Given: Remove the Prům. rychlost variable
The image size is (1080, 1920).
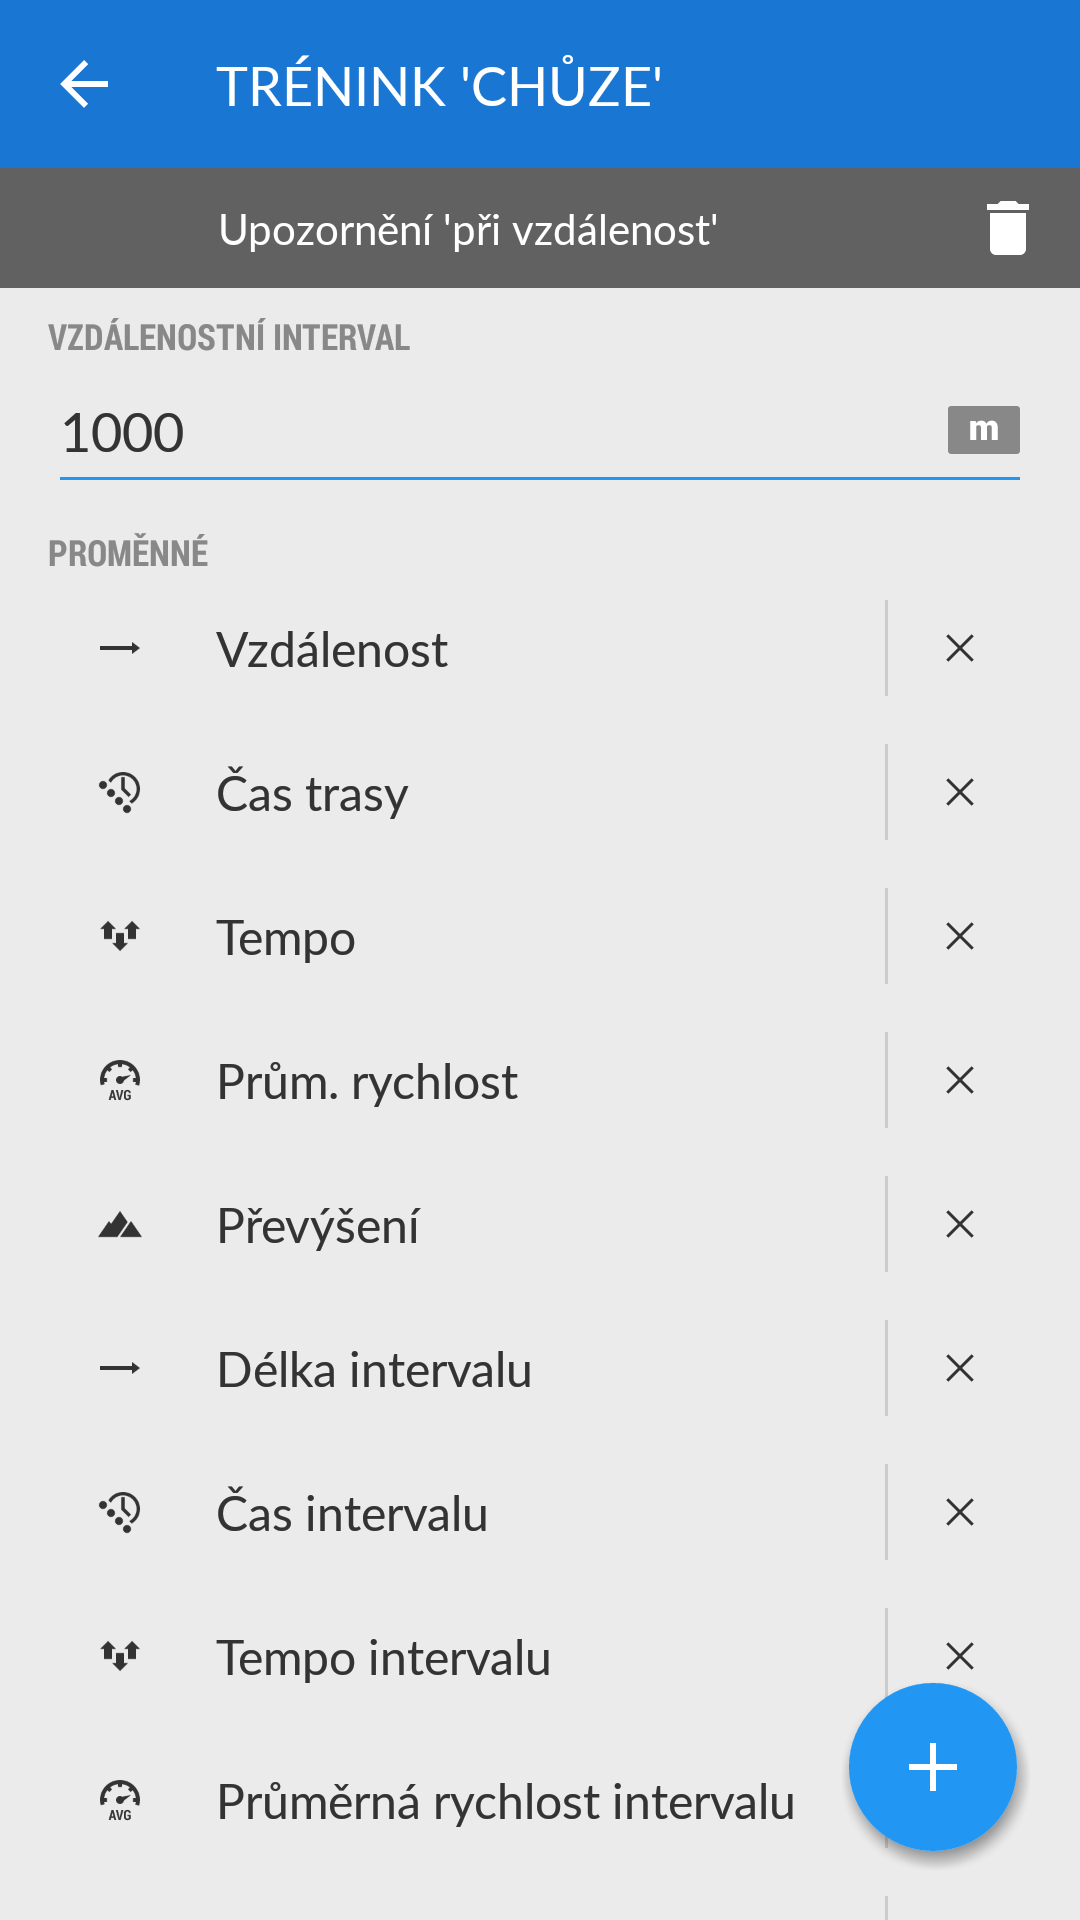Looking at the screenshot, I should 960,1081.
